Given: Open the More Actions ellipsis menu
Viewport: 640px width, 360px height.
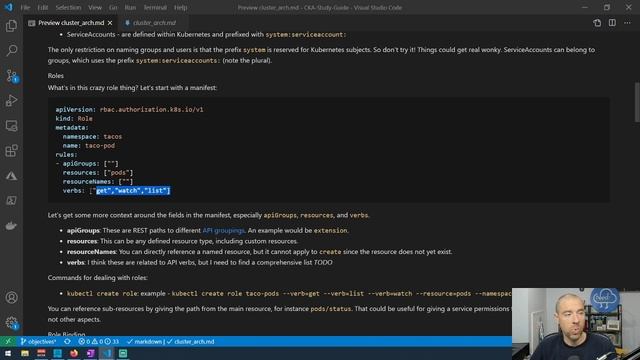Looking at the screenshot, I should [x=627, y=23].
